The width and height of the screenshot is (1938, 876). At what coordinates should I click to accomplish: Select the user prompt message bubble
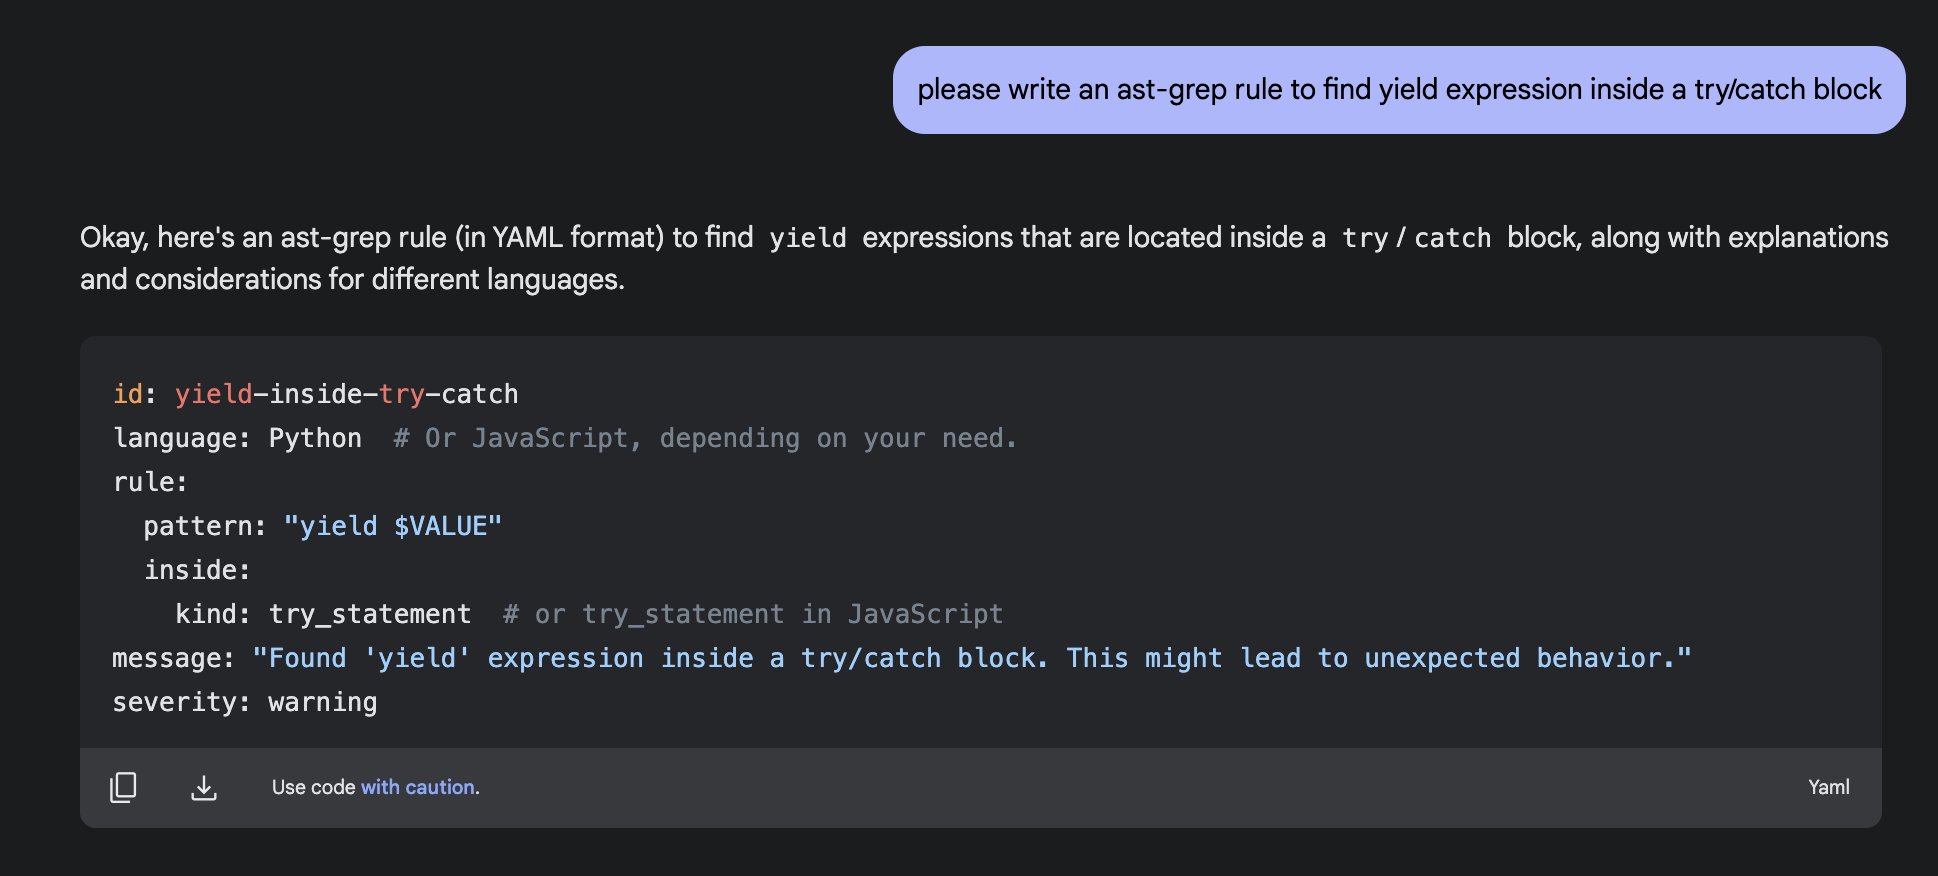1399,90
